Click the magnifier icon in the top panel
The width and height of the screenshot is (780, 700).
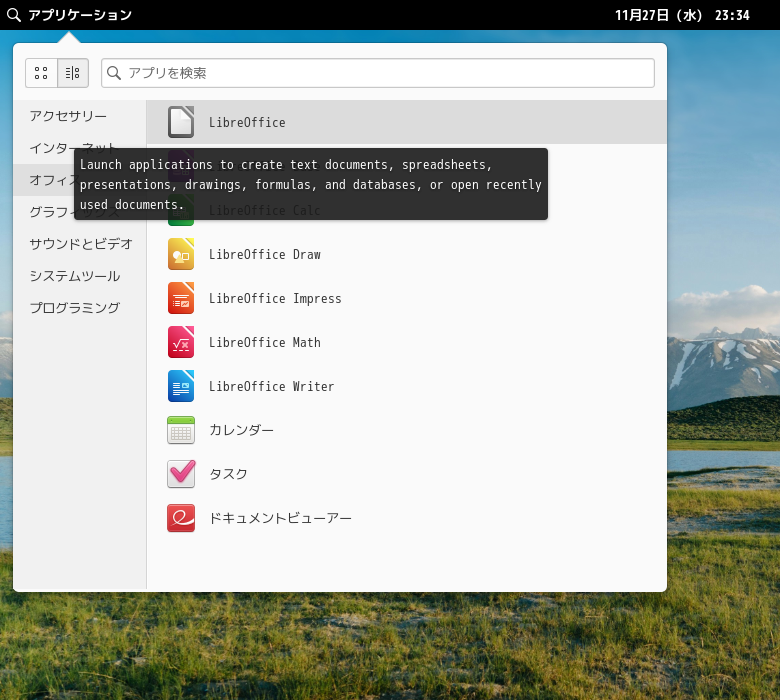click(14, 15)
